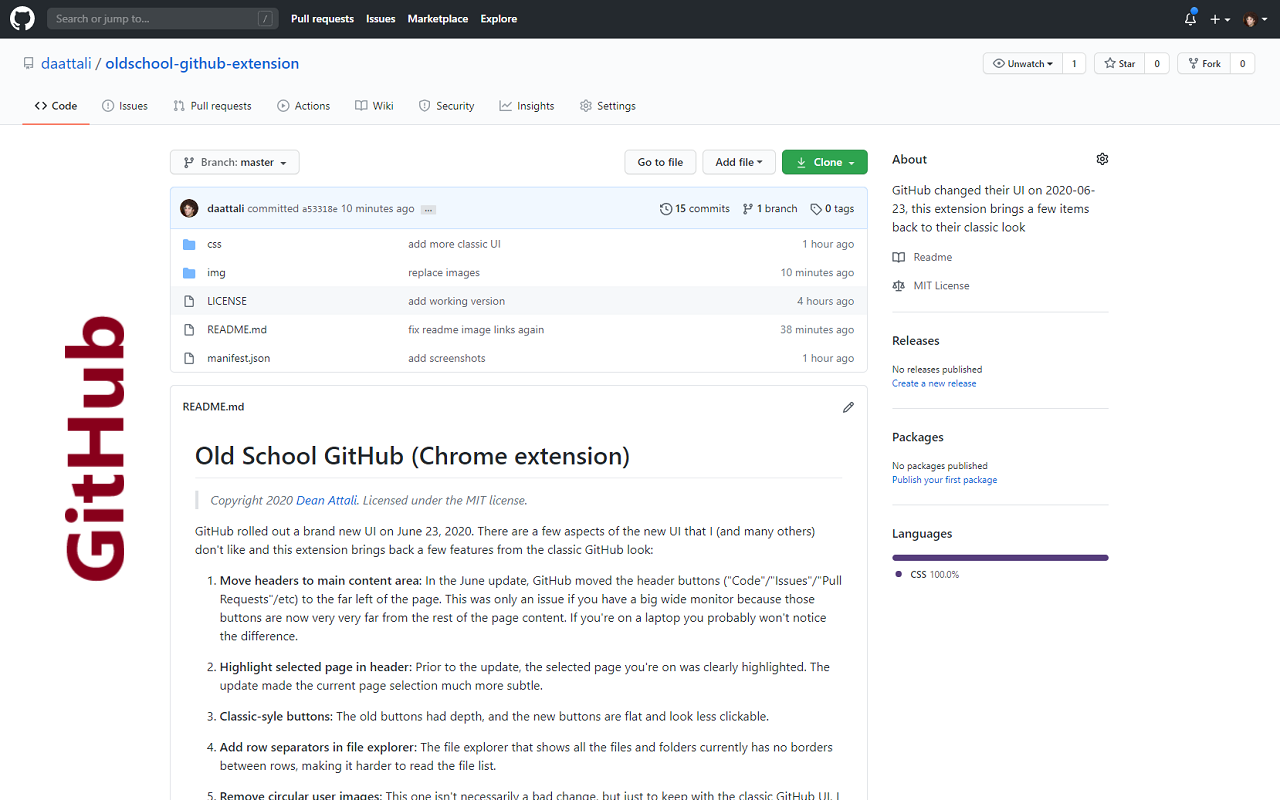This screenshot has height=800, width=1280.
Task: Click the pencil icon to edit README.md
Action: [848, 407]
